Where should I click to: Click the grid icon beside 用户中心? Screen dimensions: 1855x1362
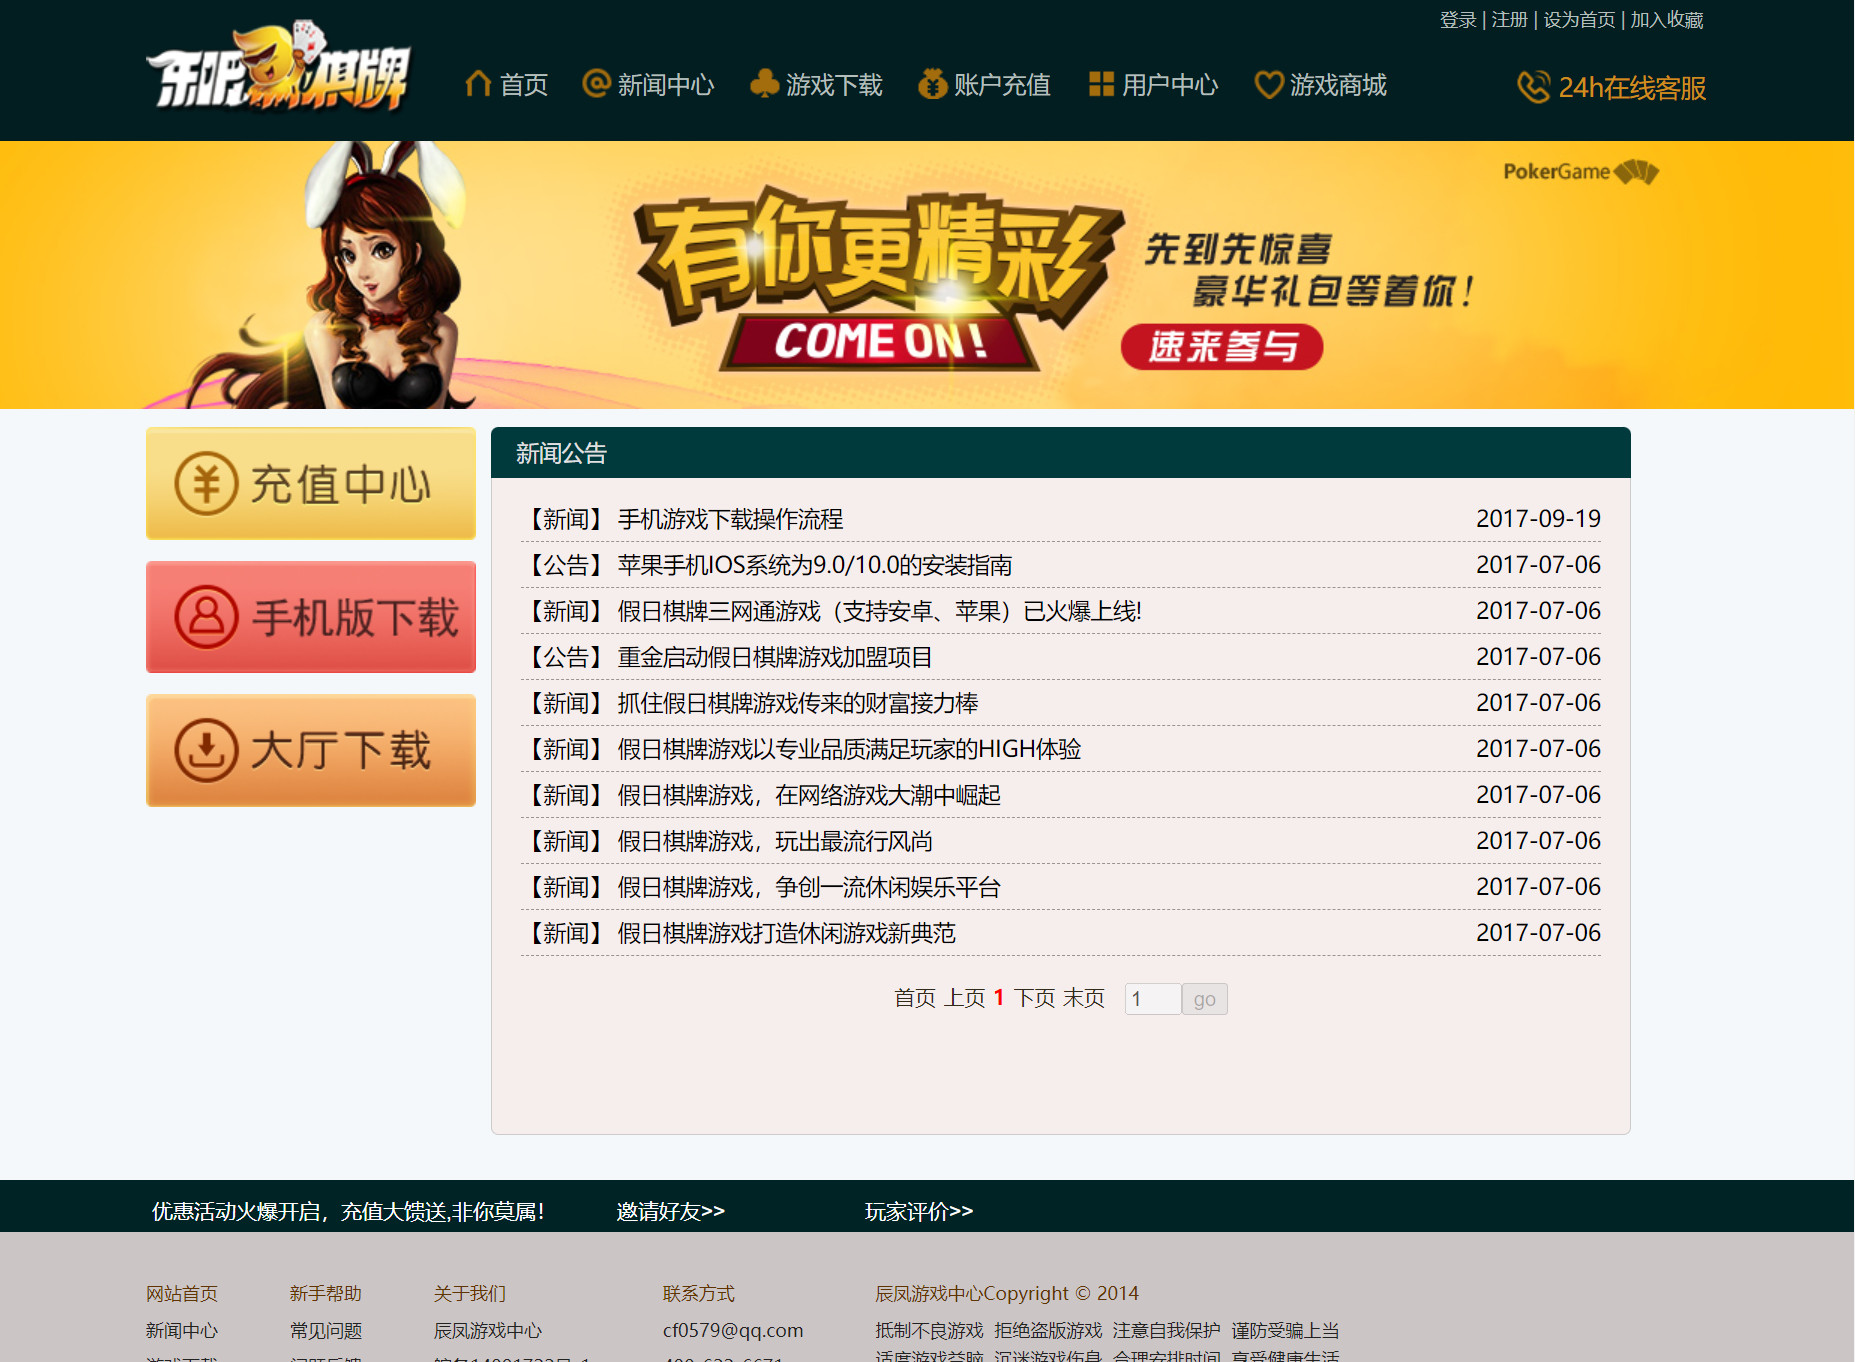[1101, 84]
